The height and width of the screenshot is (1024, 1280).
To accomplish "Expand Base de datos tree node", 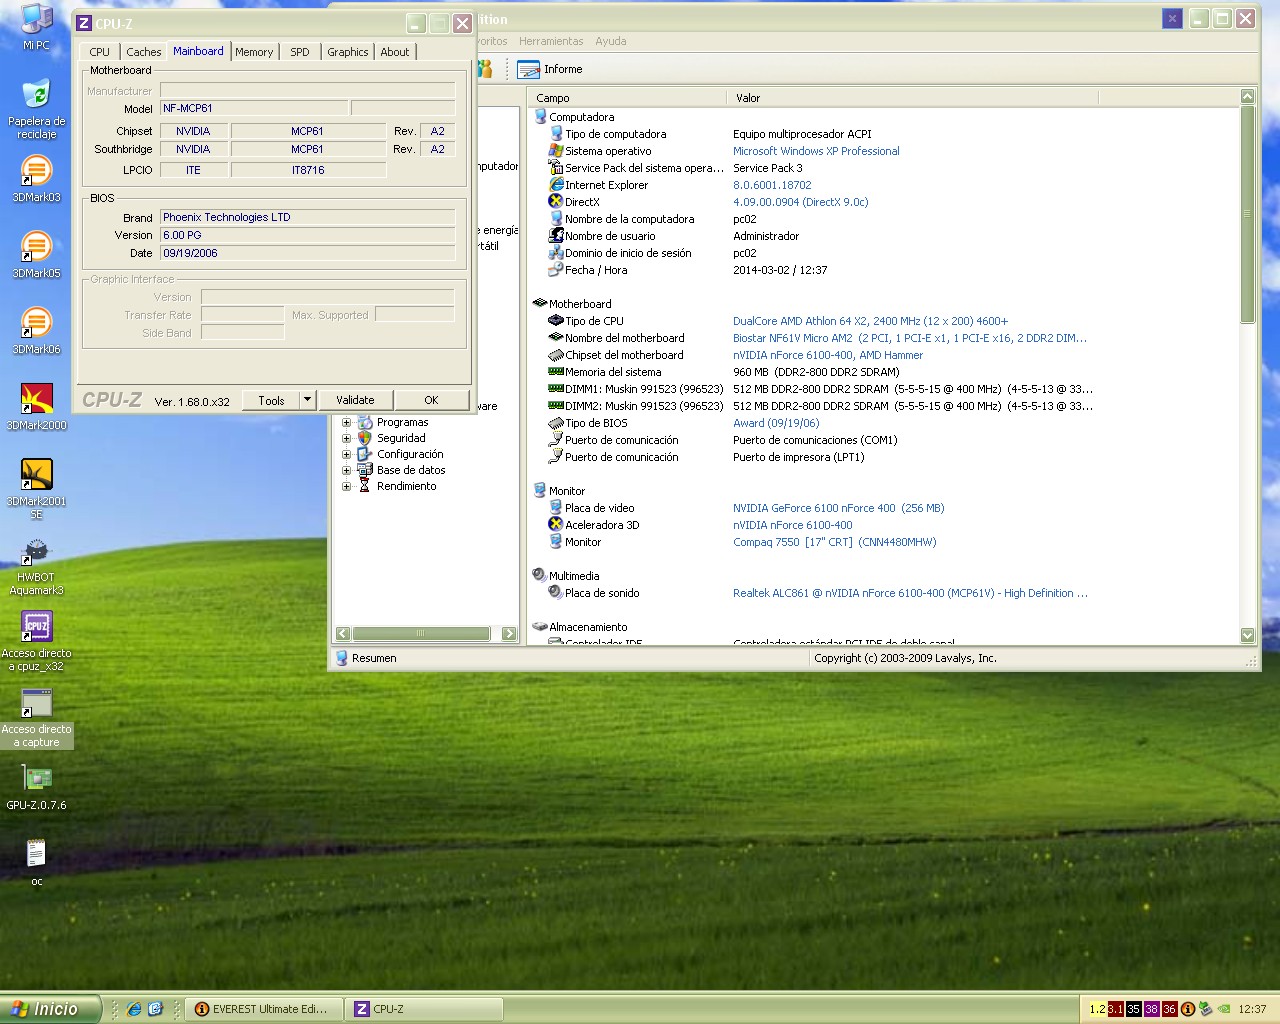I will tap(347, 470).
